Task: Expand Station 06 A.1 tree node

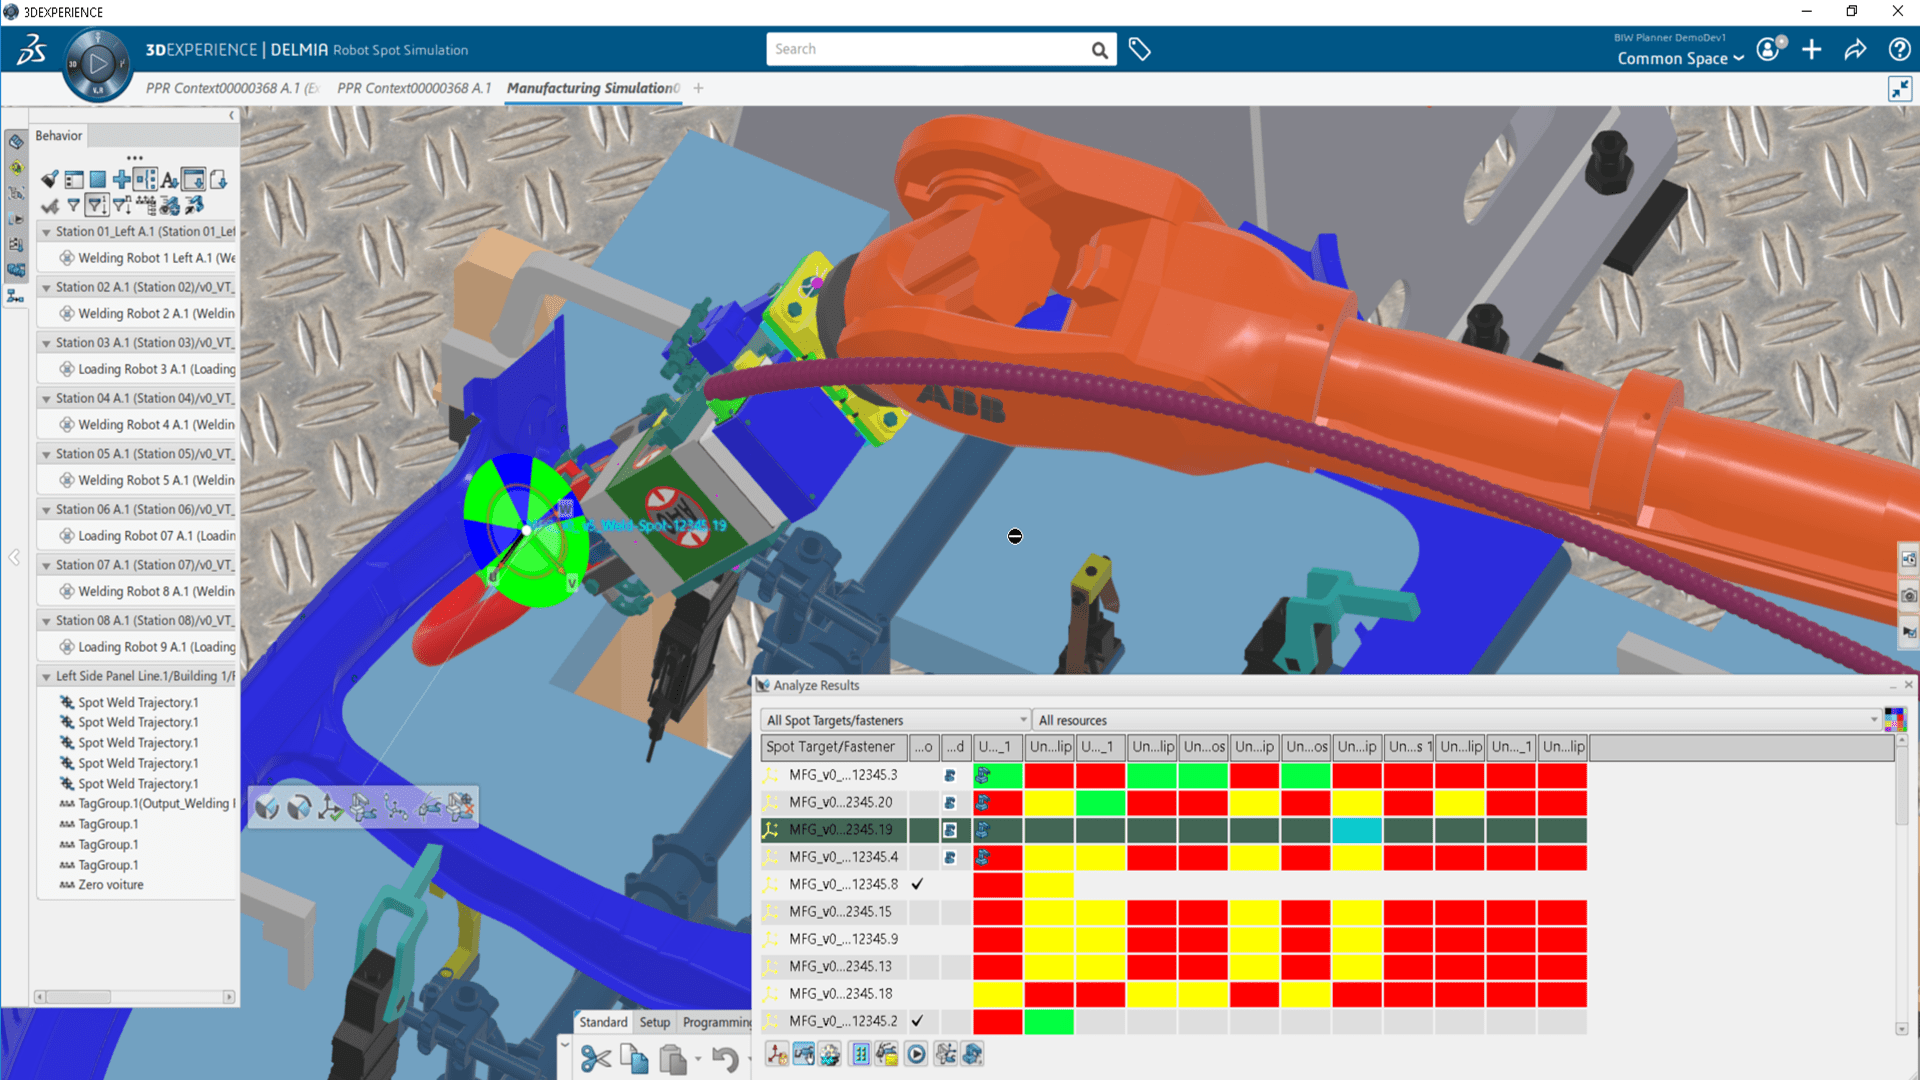Action: (x=42, y=508)
